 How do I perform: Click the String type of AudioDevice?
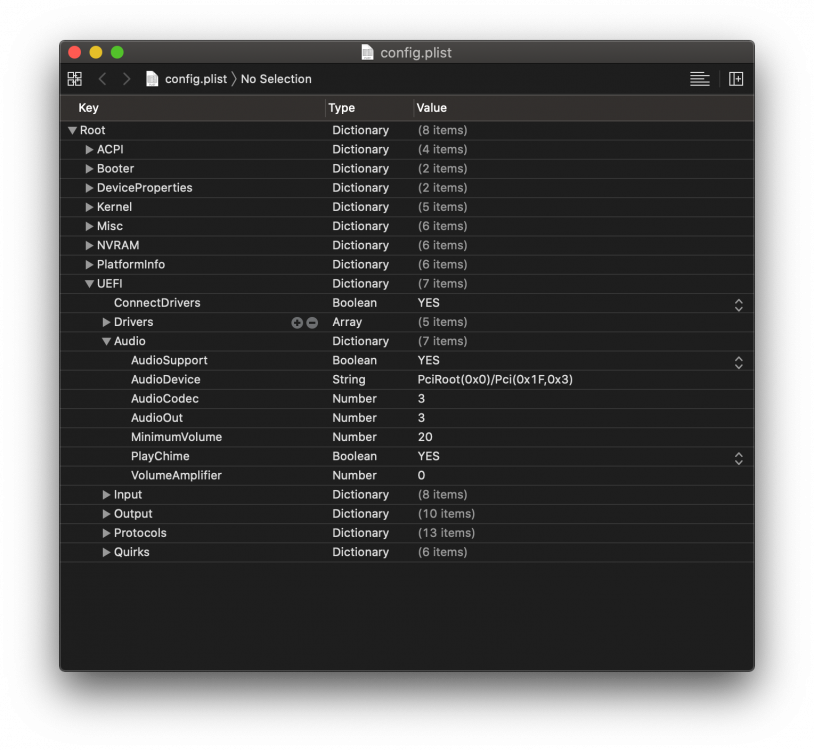pos(349,379)
